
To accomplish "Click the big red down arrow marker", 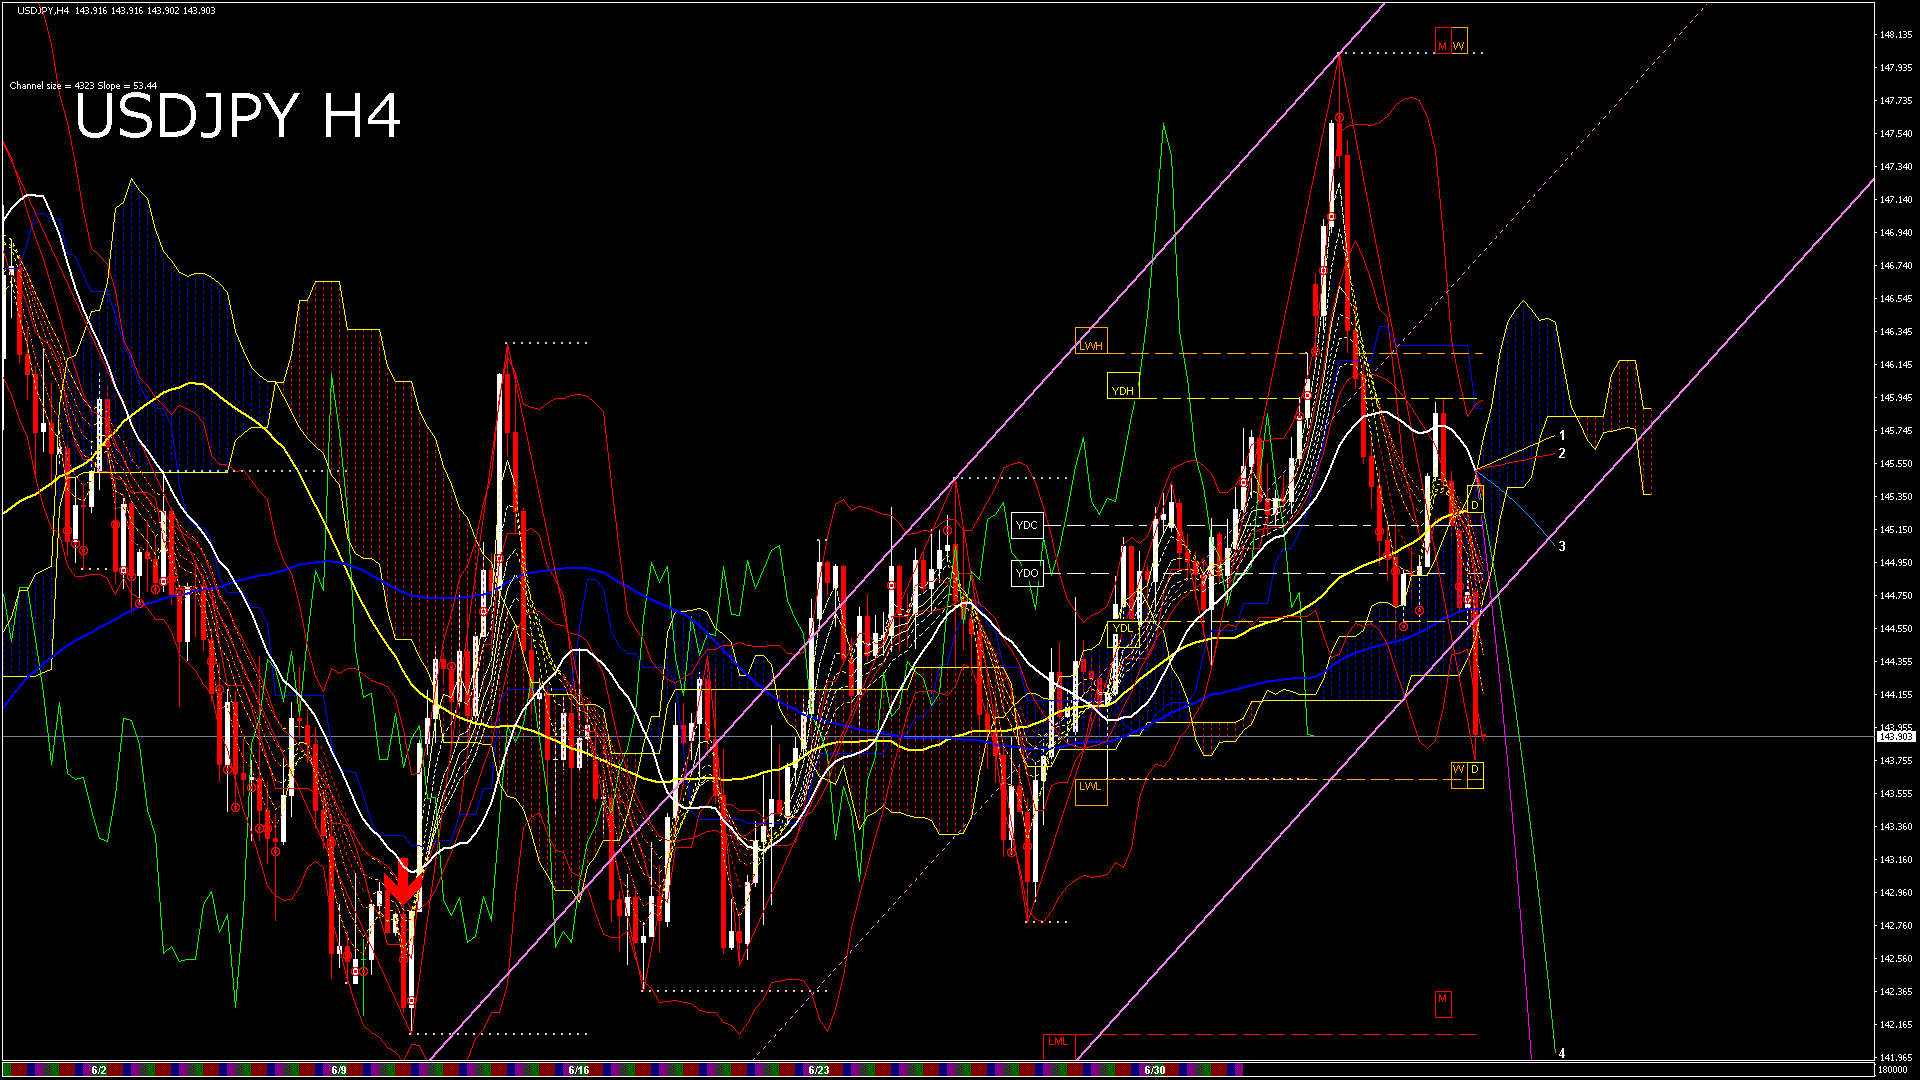I will [402, 884].
